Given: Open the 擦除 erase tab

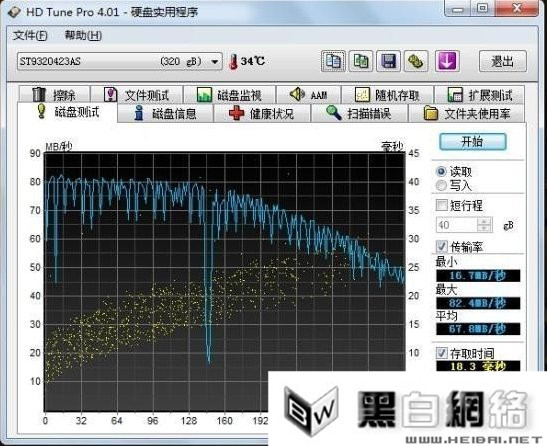Looking at the screenshot, I should pyautogui.click(x=54, y=95).
